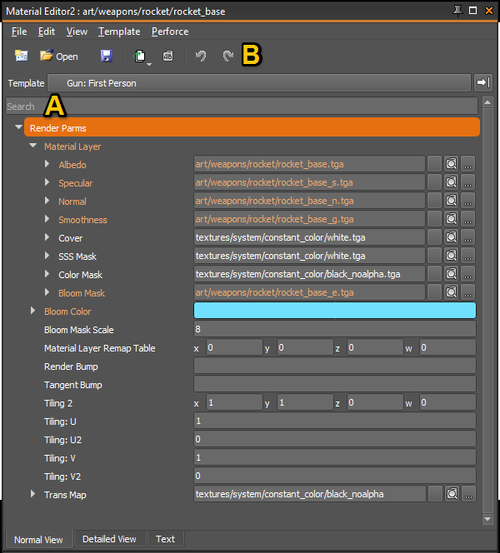Preview the Color Mask texture with magnifier icon
Image resolution: width=500 pixels, height=553 pixels.
point(451,274)
